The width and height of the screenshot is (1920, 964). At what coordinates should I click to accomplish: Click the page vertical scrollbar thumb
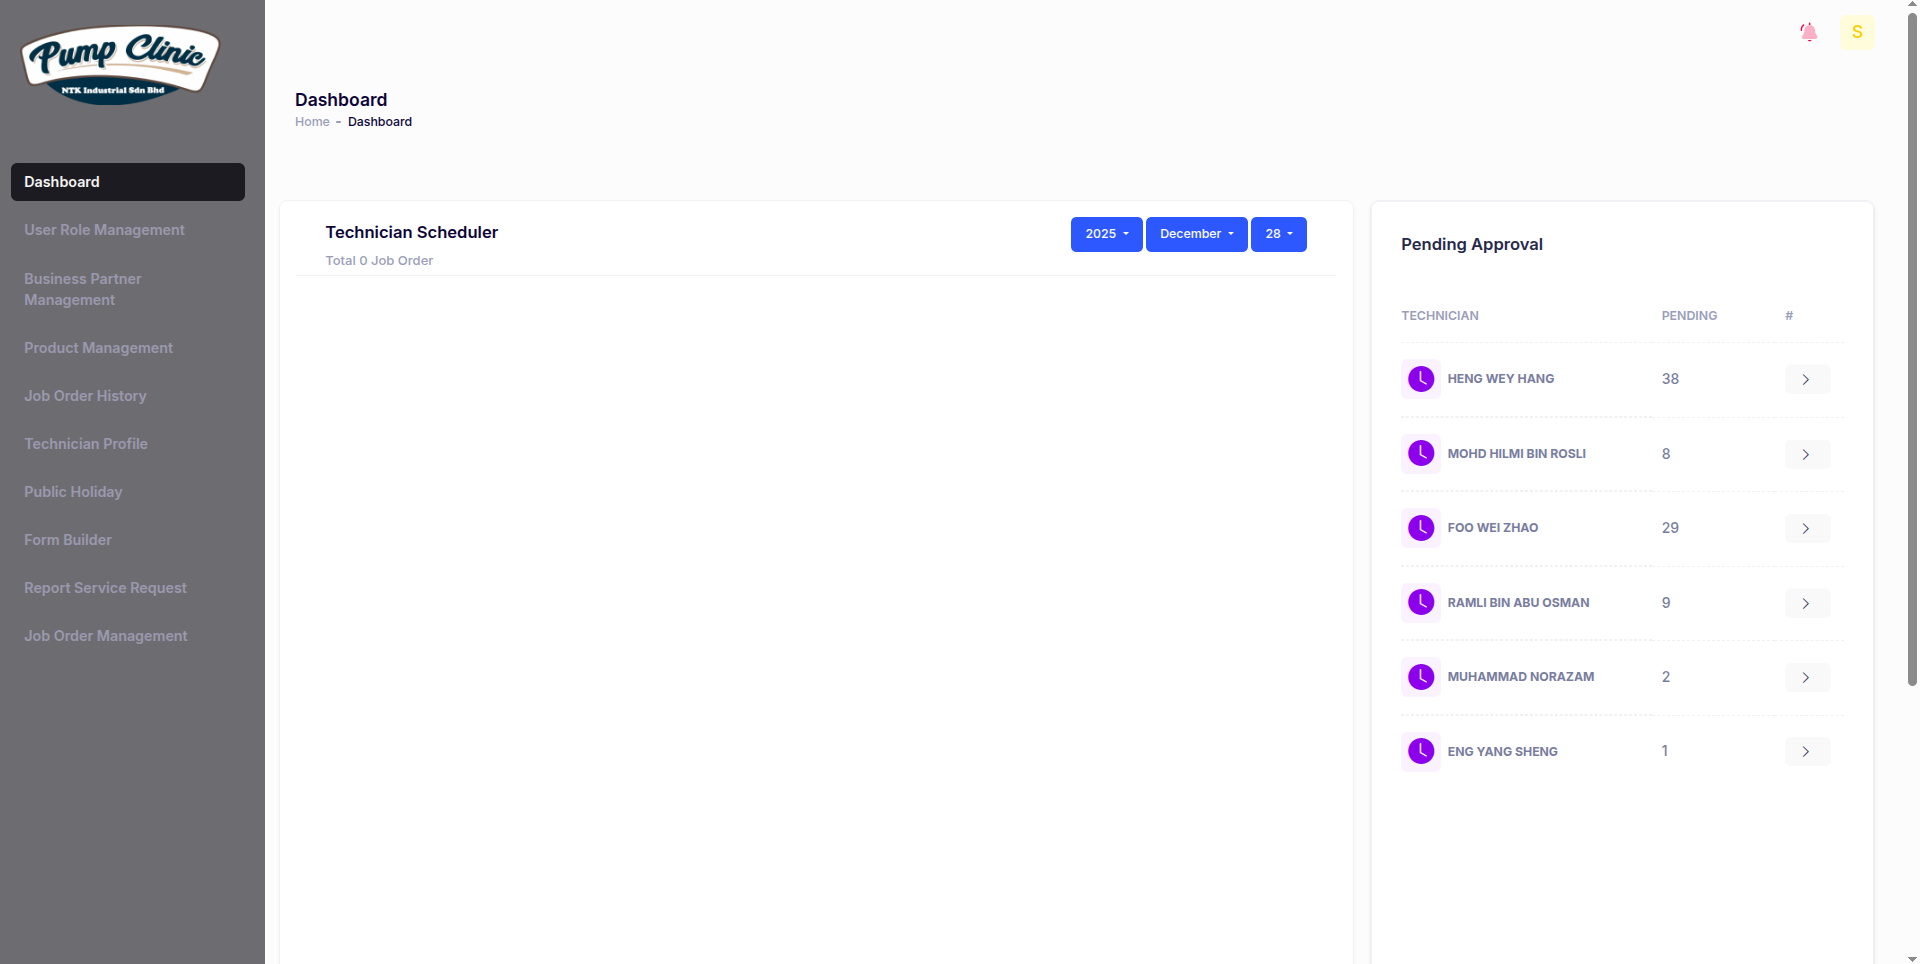(x=1912, y=350)
